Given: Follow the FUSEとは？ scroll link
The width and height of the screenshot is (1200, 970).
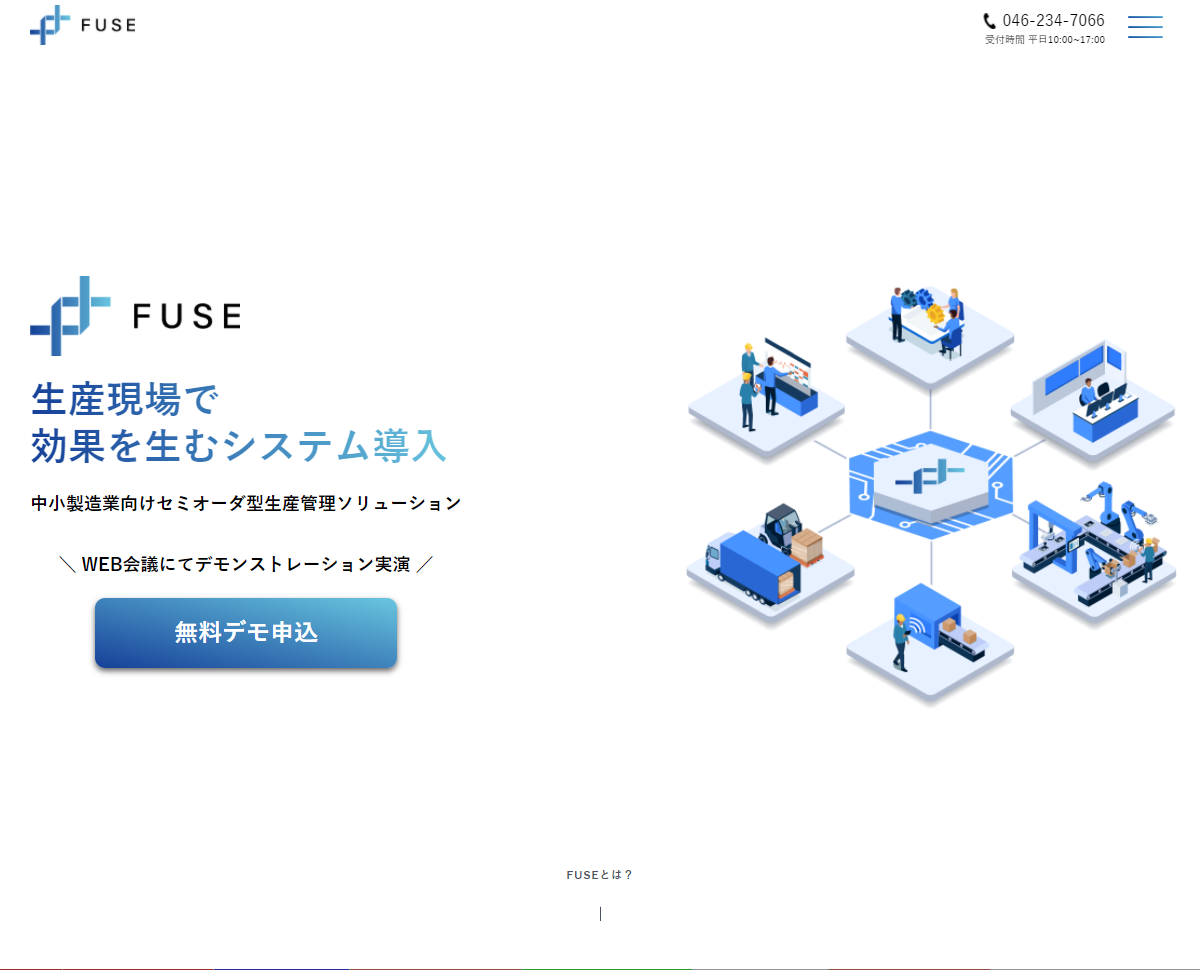Looking at the screenshot, I should [600, 875].
